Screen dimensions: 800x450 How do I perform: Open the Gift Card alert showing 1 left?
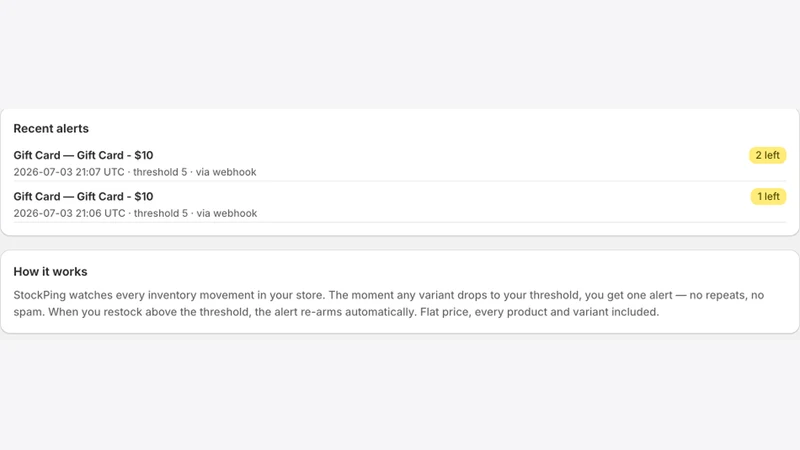(399, 205)
